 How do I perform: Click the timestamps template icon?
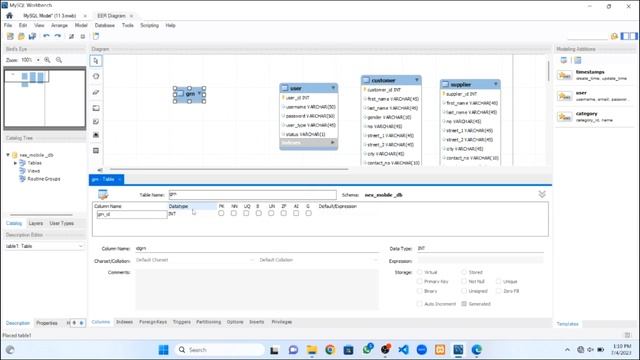point(564,76)
